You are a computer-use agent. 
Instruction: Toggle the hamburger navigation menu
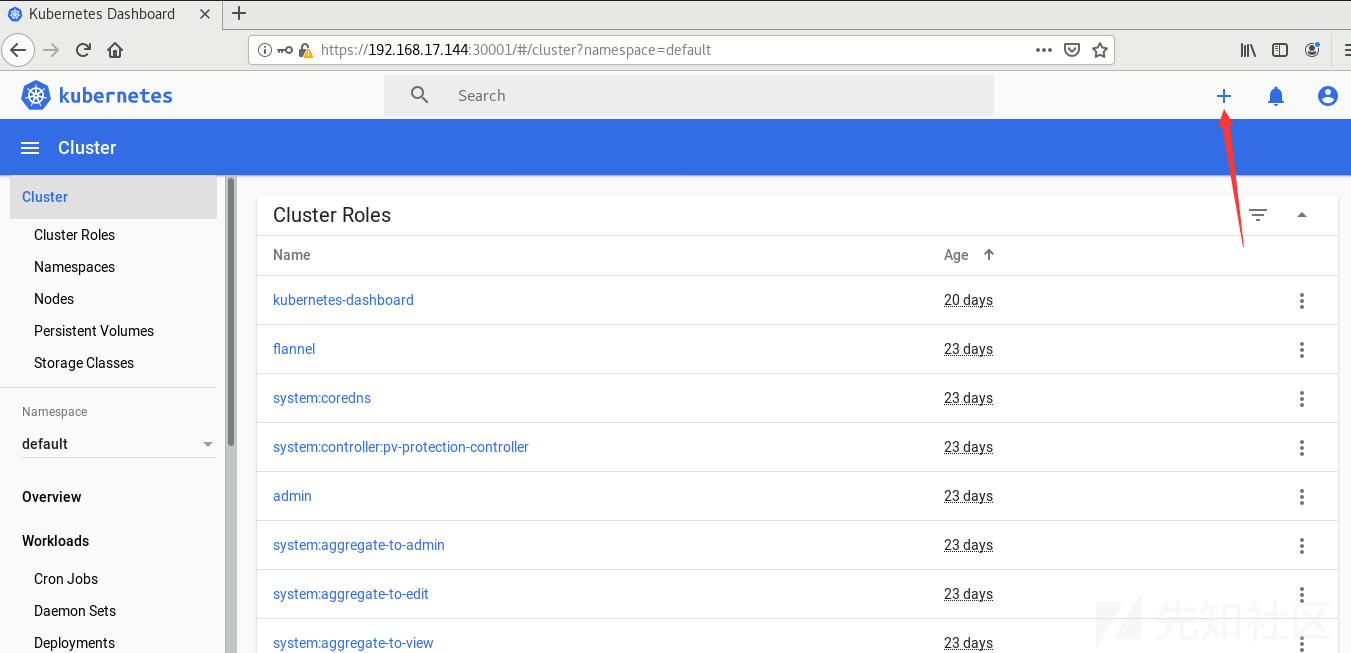point(30,148)
